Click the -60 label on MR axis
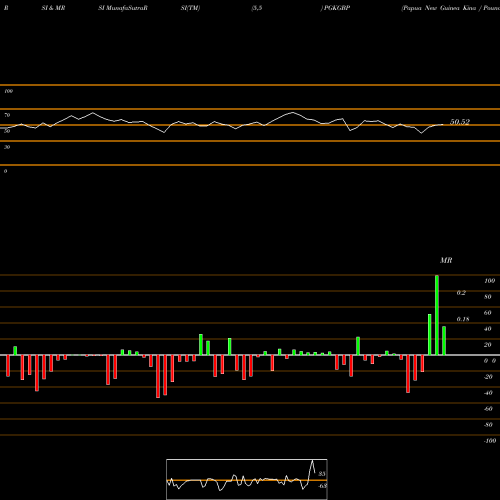500x500 pixels. click(x=488, y=409)
